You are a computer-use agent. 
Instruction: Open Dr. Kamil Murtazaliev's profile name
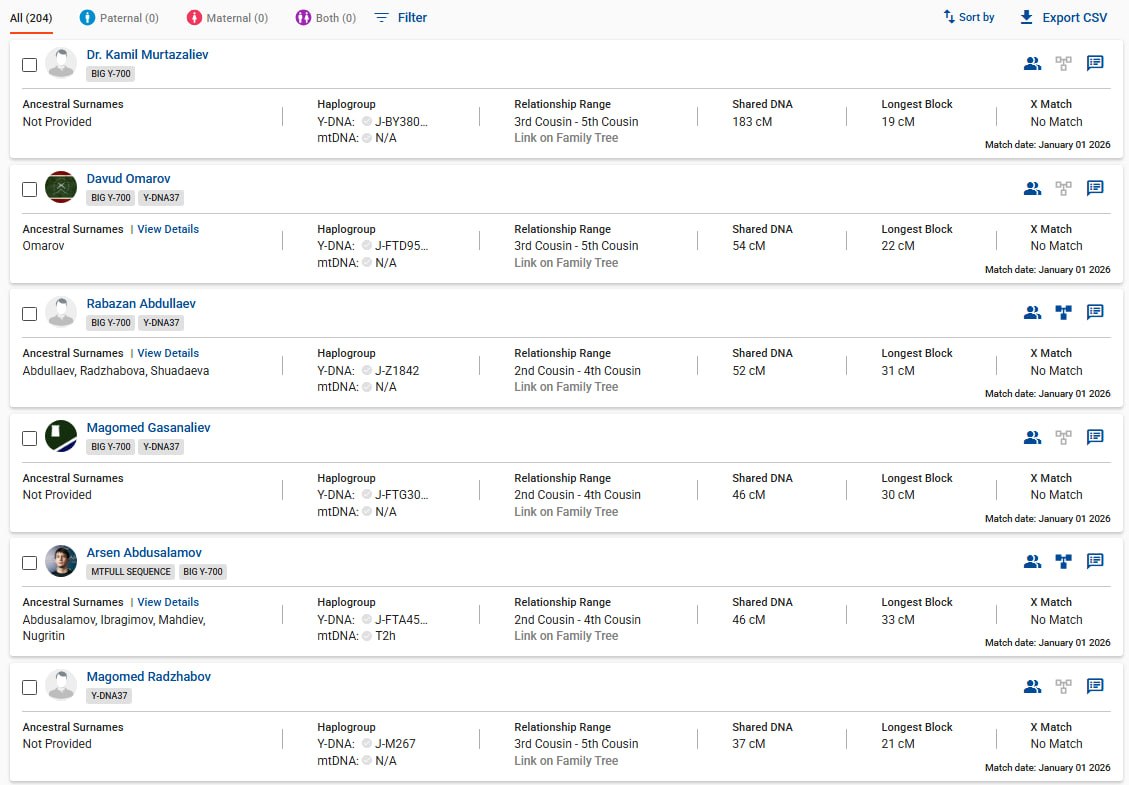click(x=148, y=55)
